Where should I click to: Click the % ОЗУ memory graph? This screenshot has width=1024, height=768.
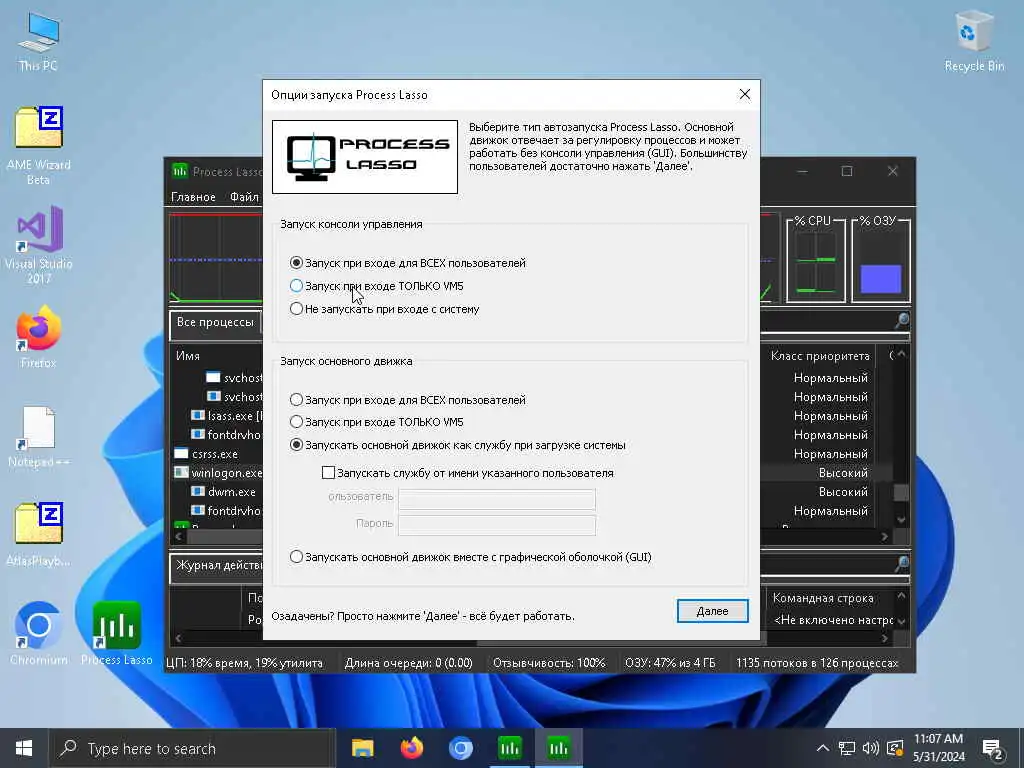pos(881,261)
